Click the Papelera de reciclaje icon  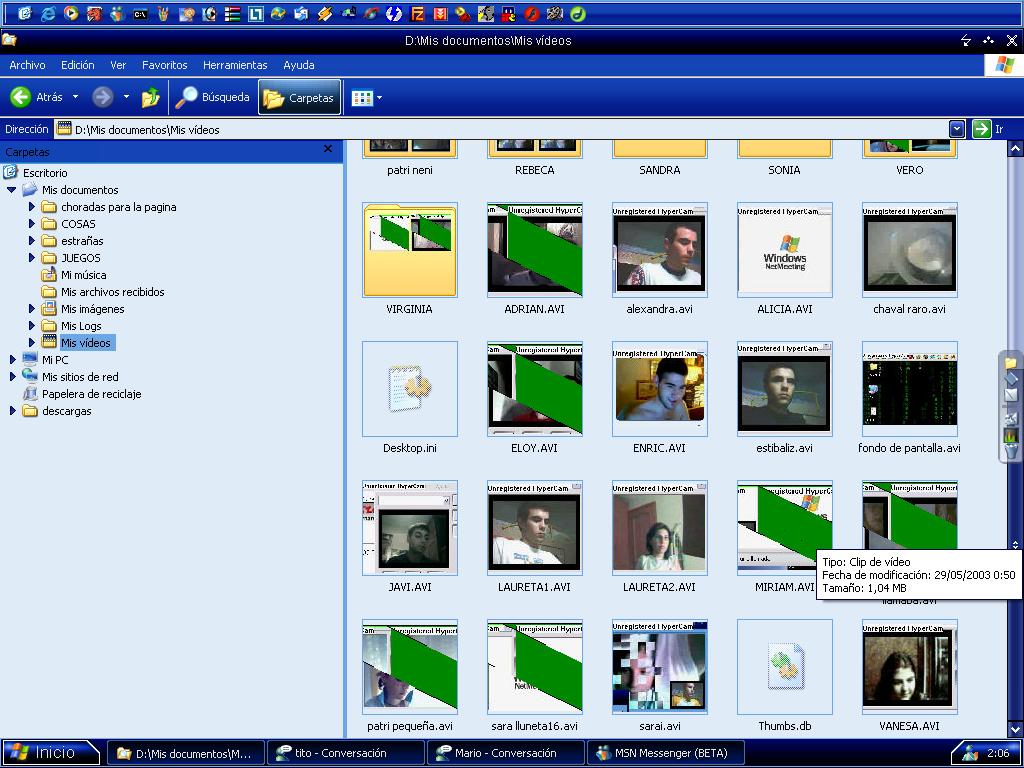30,394
